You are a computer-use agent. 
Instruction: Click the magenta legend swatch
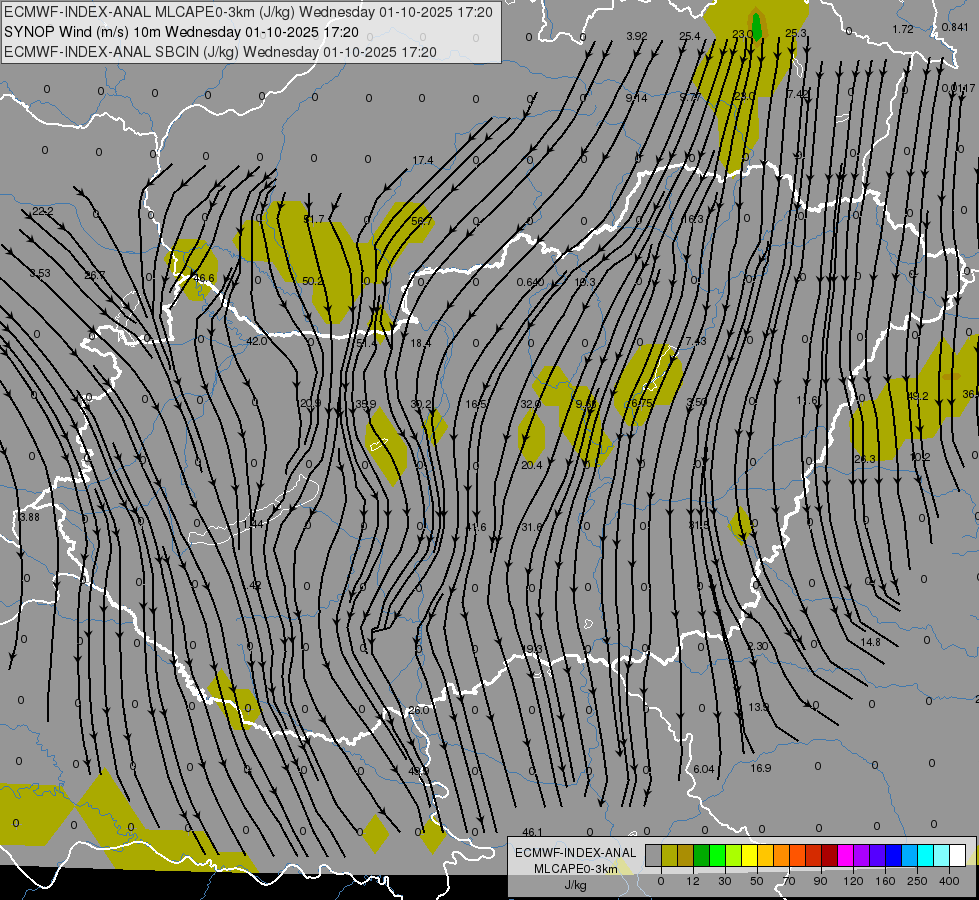(x=845, y=855)
